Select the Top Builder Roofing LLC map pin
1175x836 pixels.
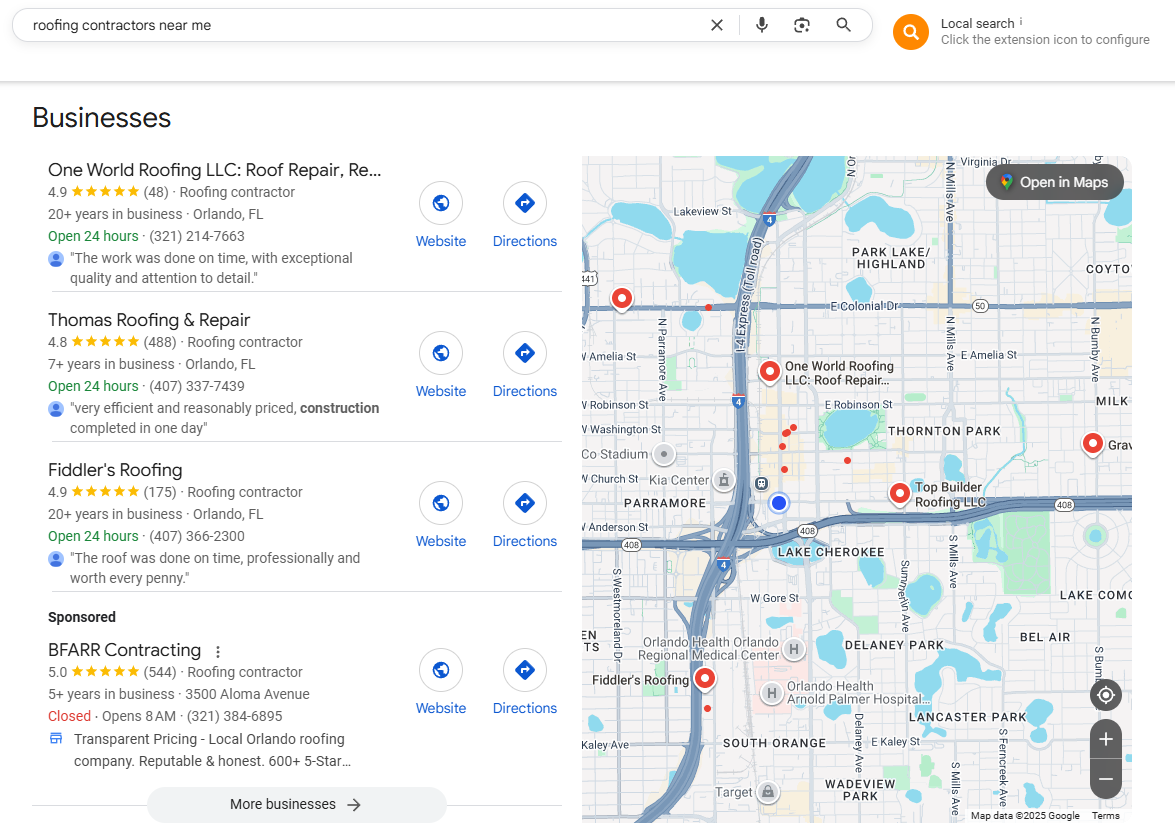900,492
